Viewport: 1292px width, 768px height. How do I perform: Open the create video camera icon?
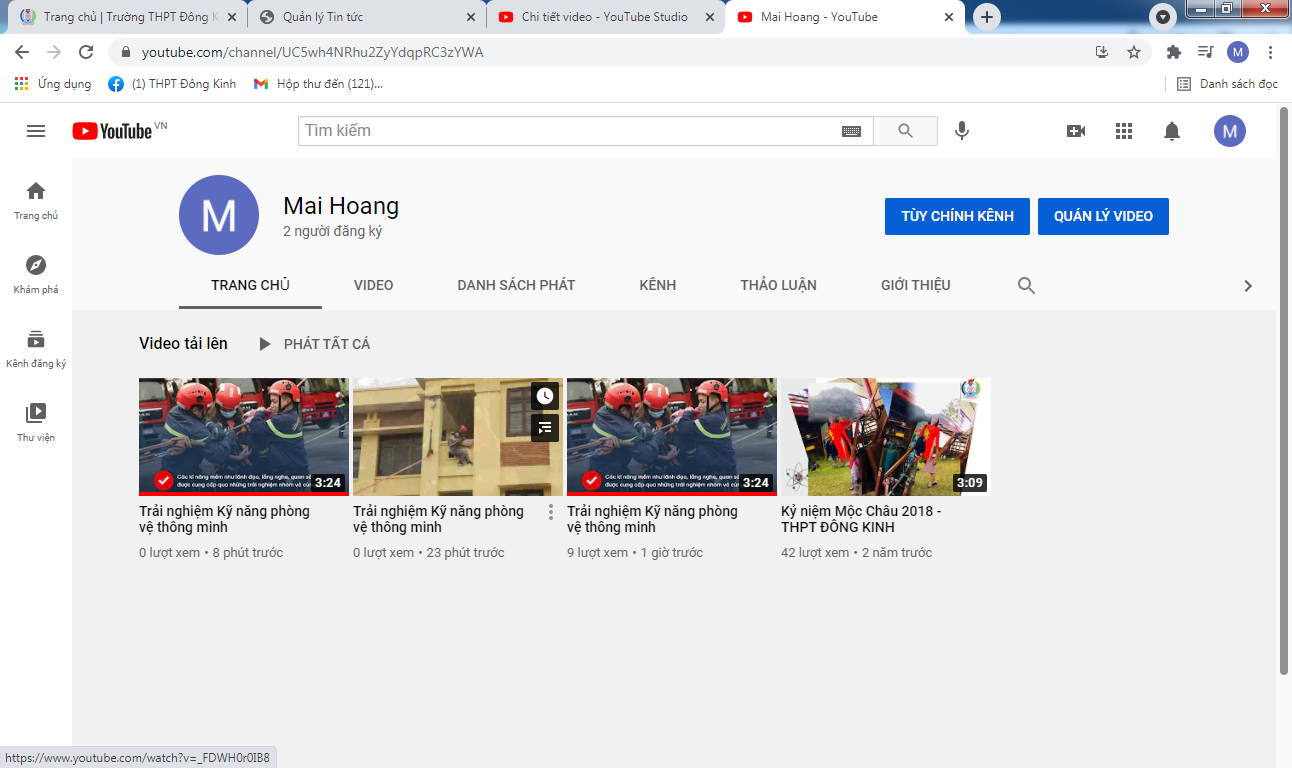pos(1076,131)
